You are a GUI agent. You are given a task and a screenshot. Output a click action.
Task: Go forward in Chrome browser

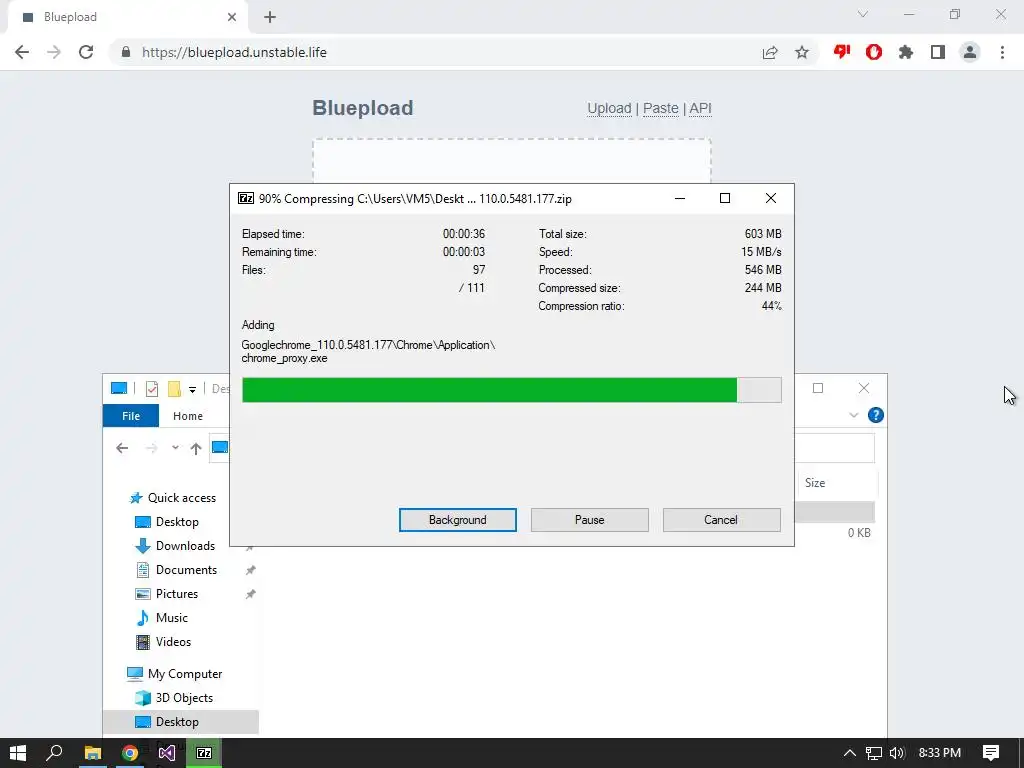[x=54, y=52]
